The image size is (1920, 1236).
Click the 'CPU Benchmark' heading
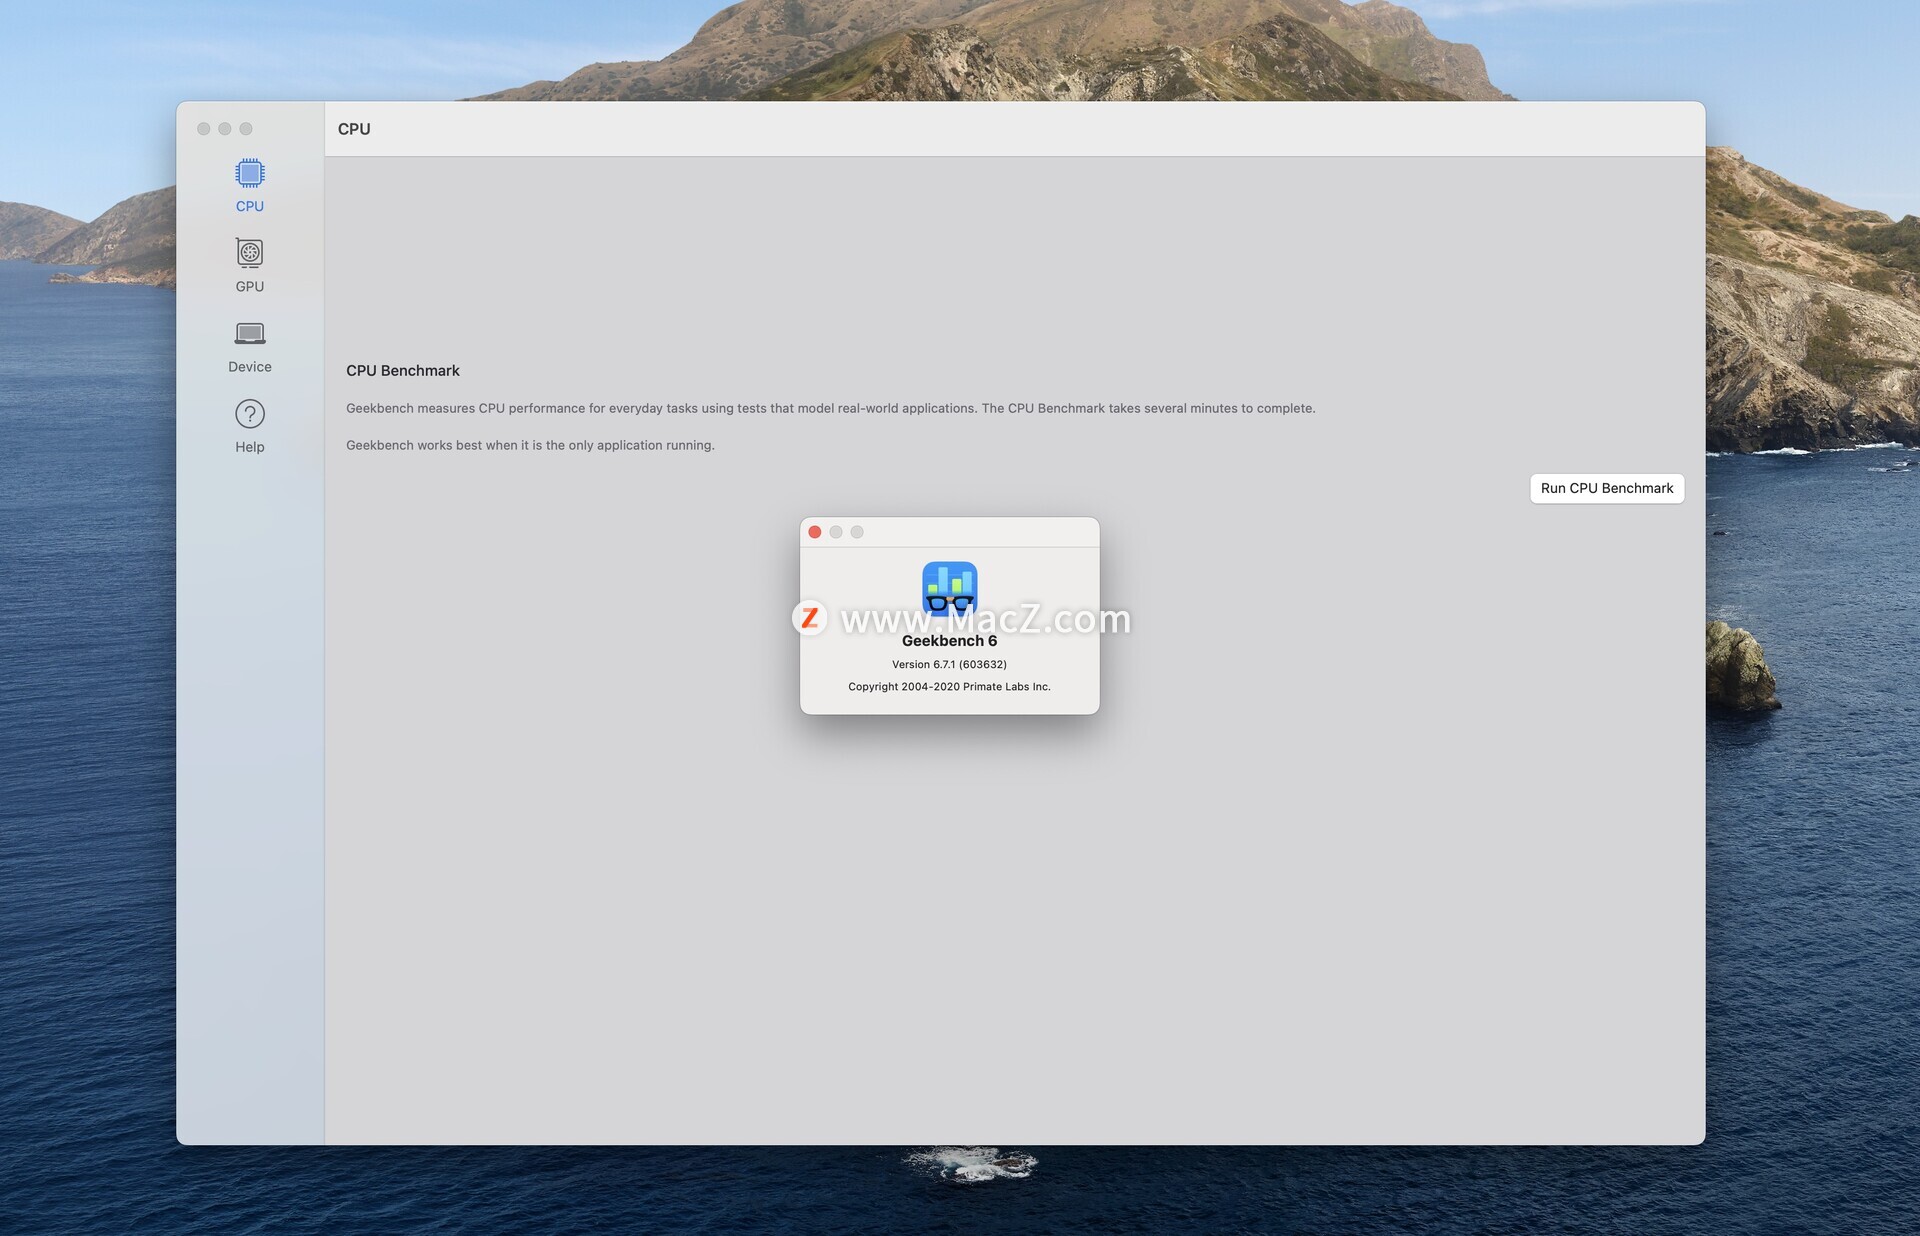(x=403, y=371)
